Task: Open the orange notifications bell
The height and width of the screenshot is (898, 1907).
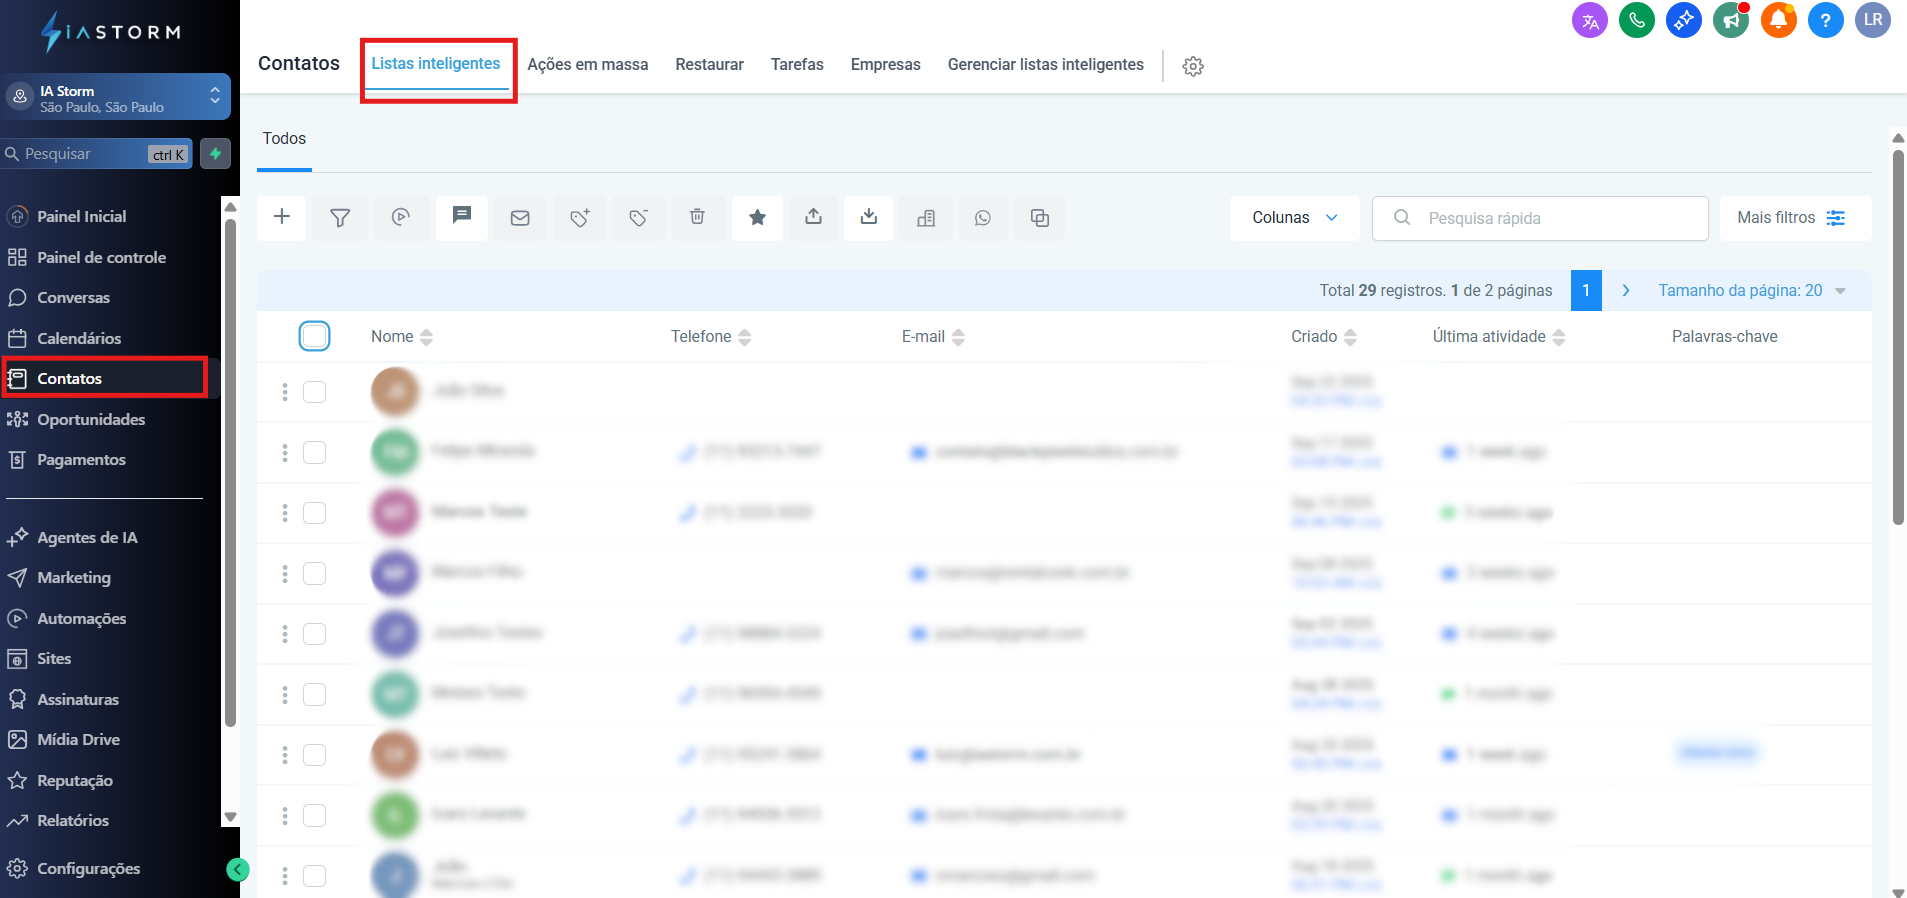Action: point(1778,20)
